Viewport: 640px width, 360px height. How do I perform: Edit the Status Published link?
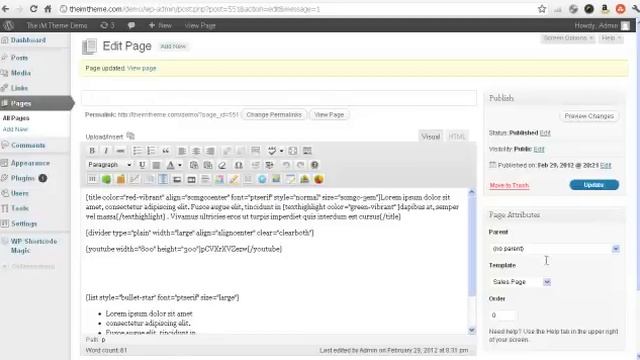[x=545, y=133]
